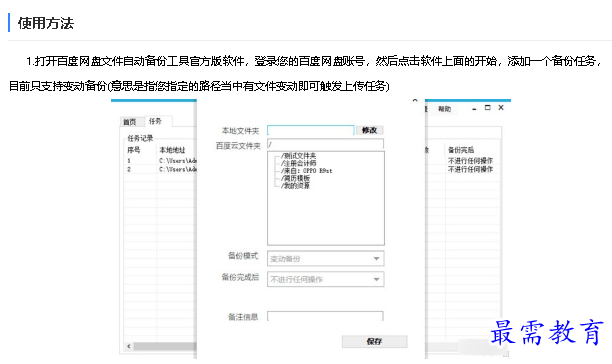Focus the 本地文件夹 input field
The height and width of the screenshot is (364, 612).
pos(311,130)
